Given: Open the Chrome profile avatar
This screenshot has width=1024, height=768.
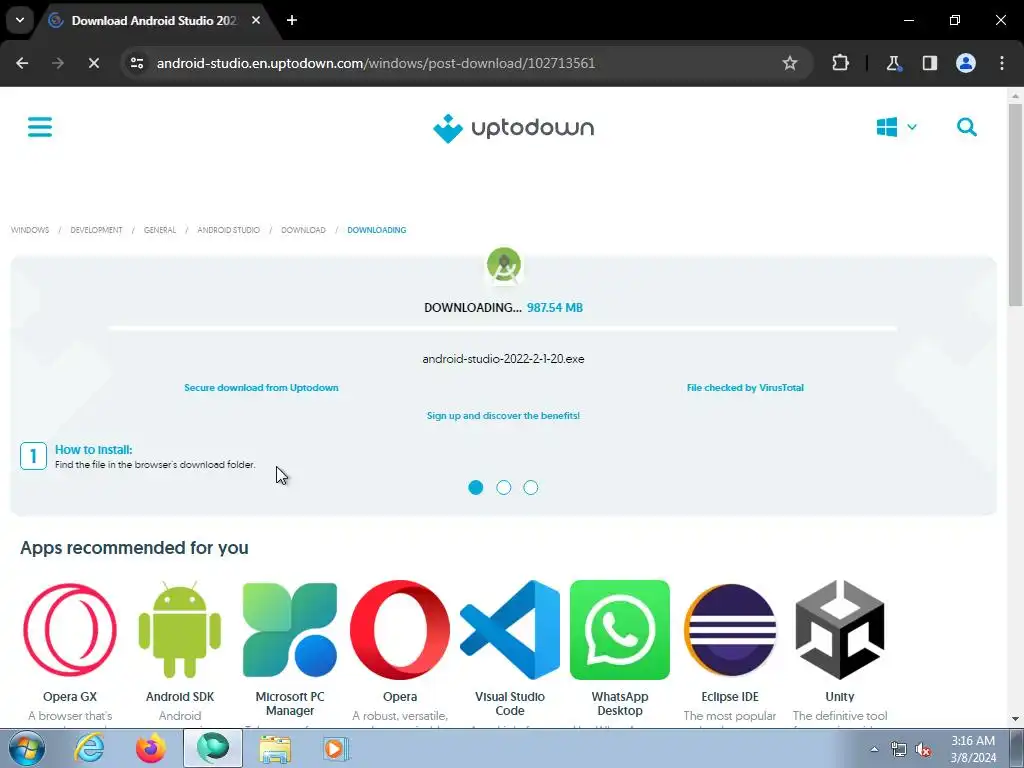Looking at the screenshot, I should pyautogui.click(x=966, y=63).
